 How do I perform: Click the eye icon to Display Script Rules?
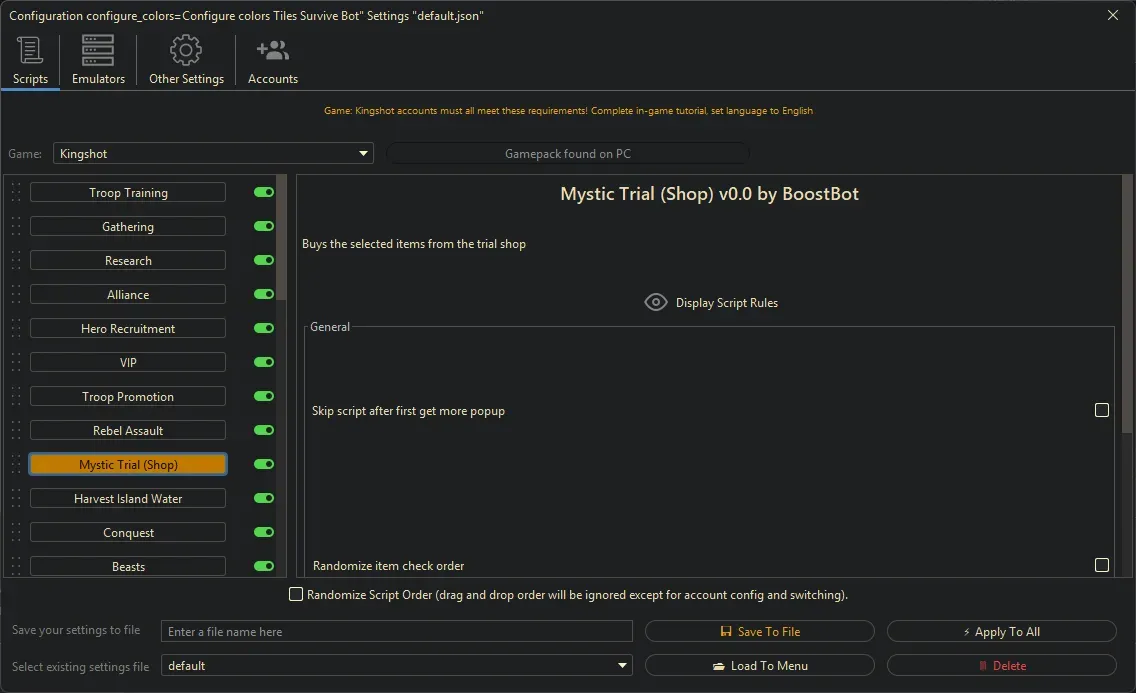pos(655,301)
